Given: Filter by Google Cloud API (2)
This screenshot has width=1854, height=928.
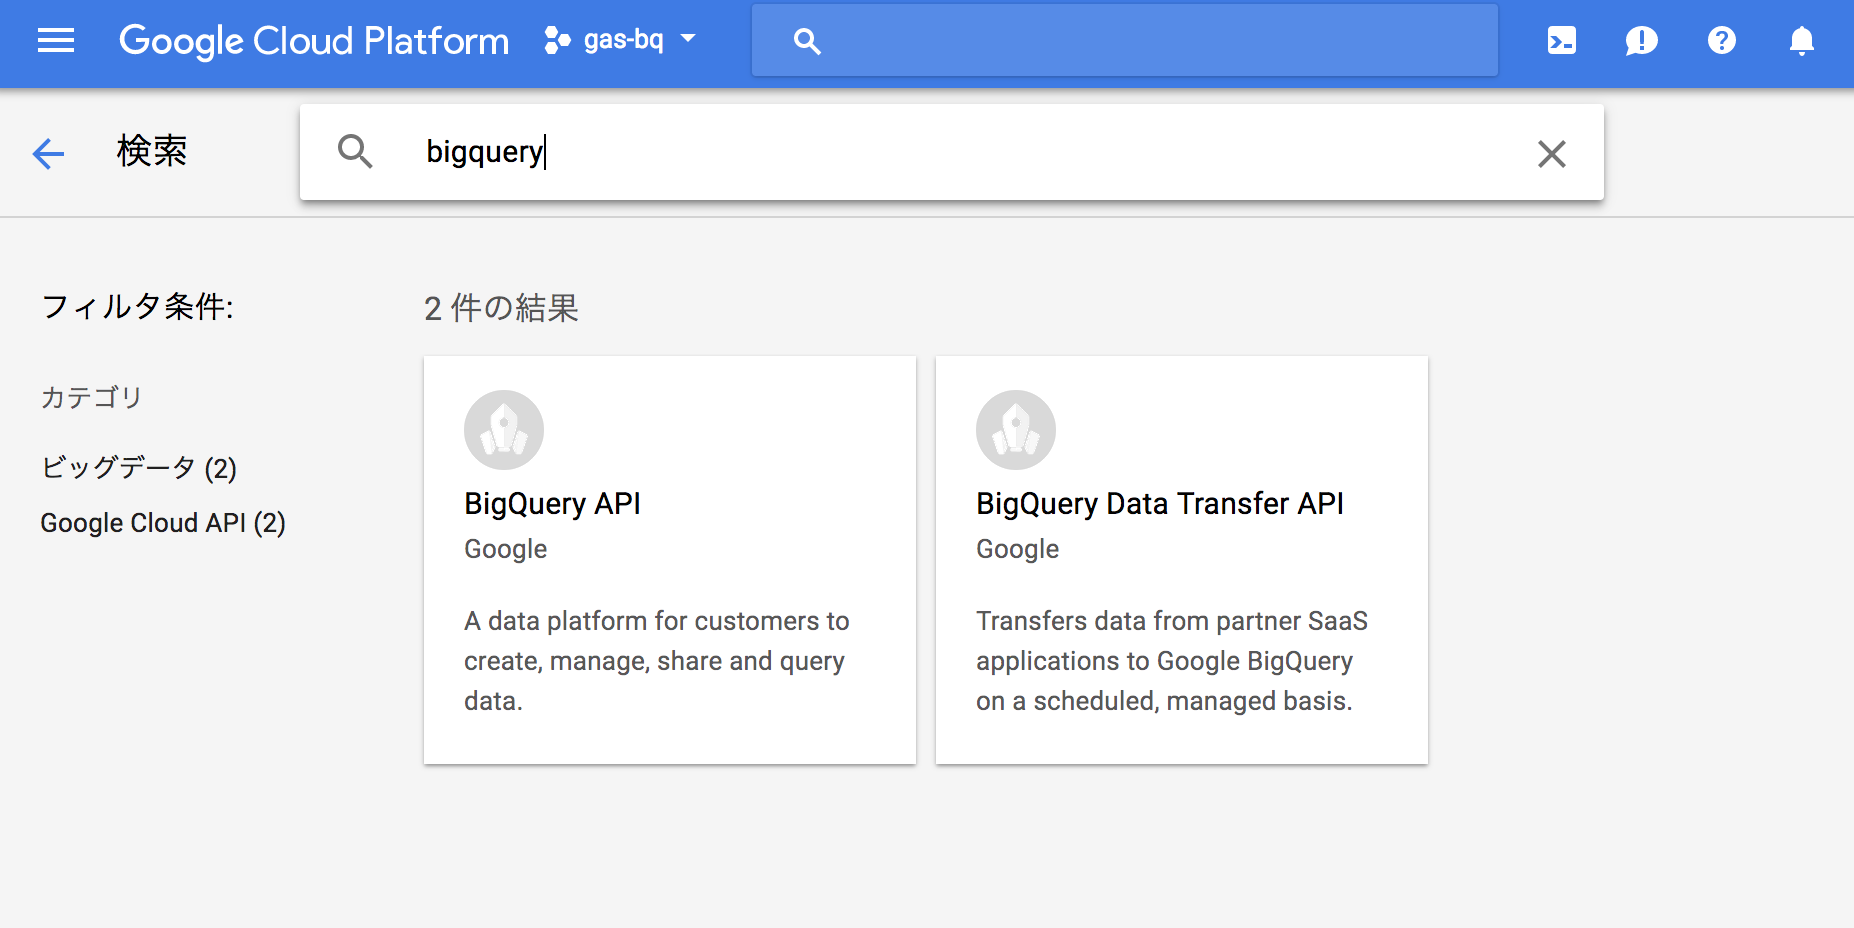Looking at the screenshot, I should pyautogui.click(x=163, y=523).
